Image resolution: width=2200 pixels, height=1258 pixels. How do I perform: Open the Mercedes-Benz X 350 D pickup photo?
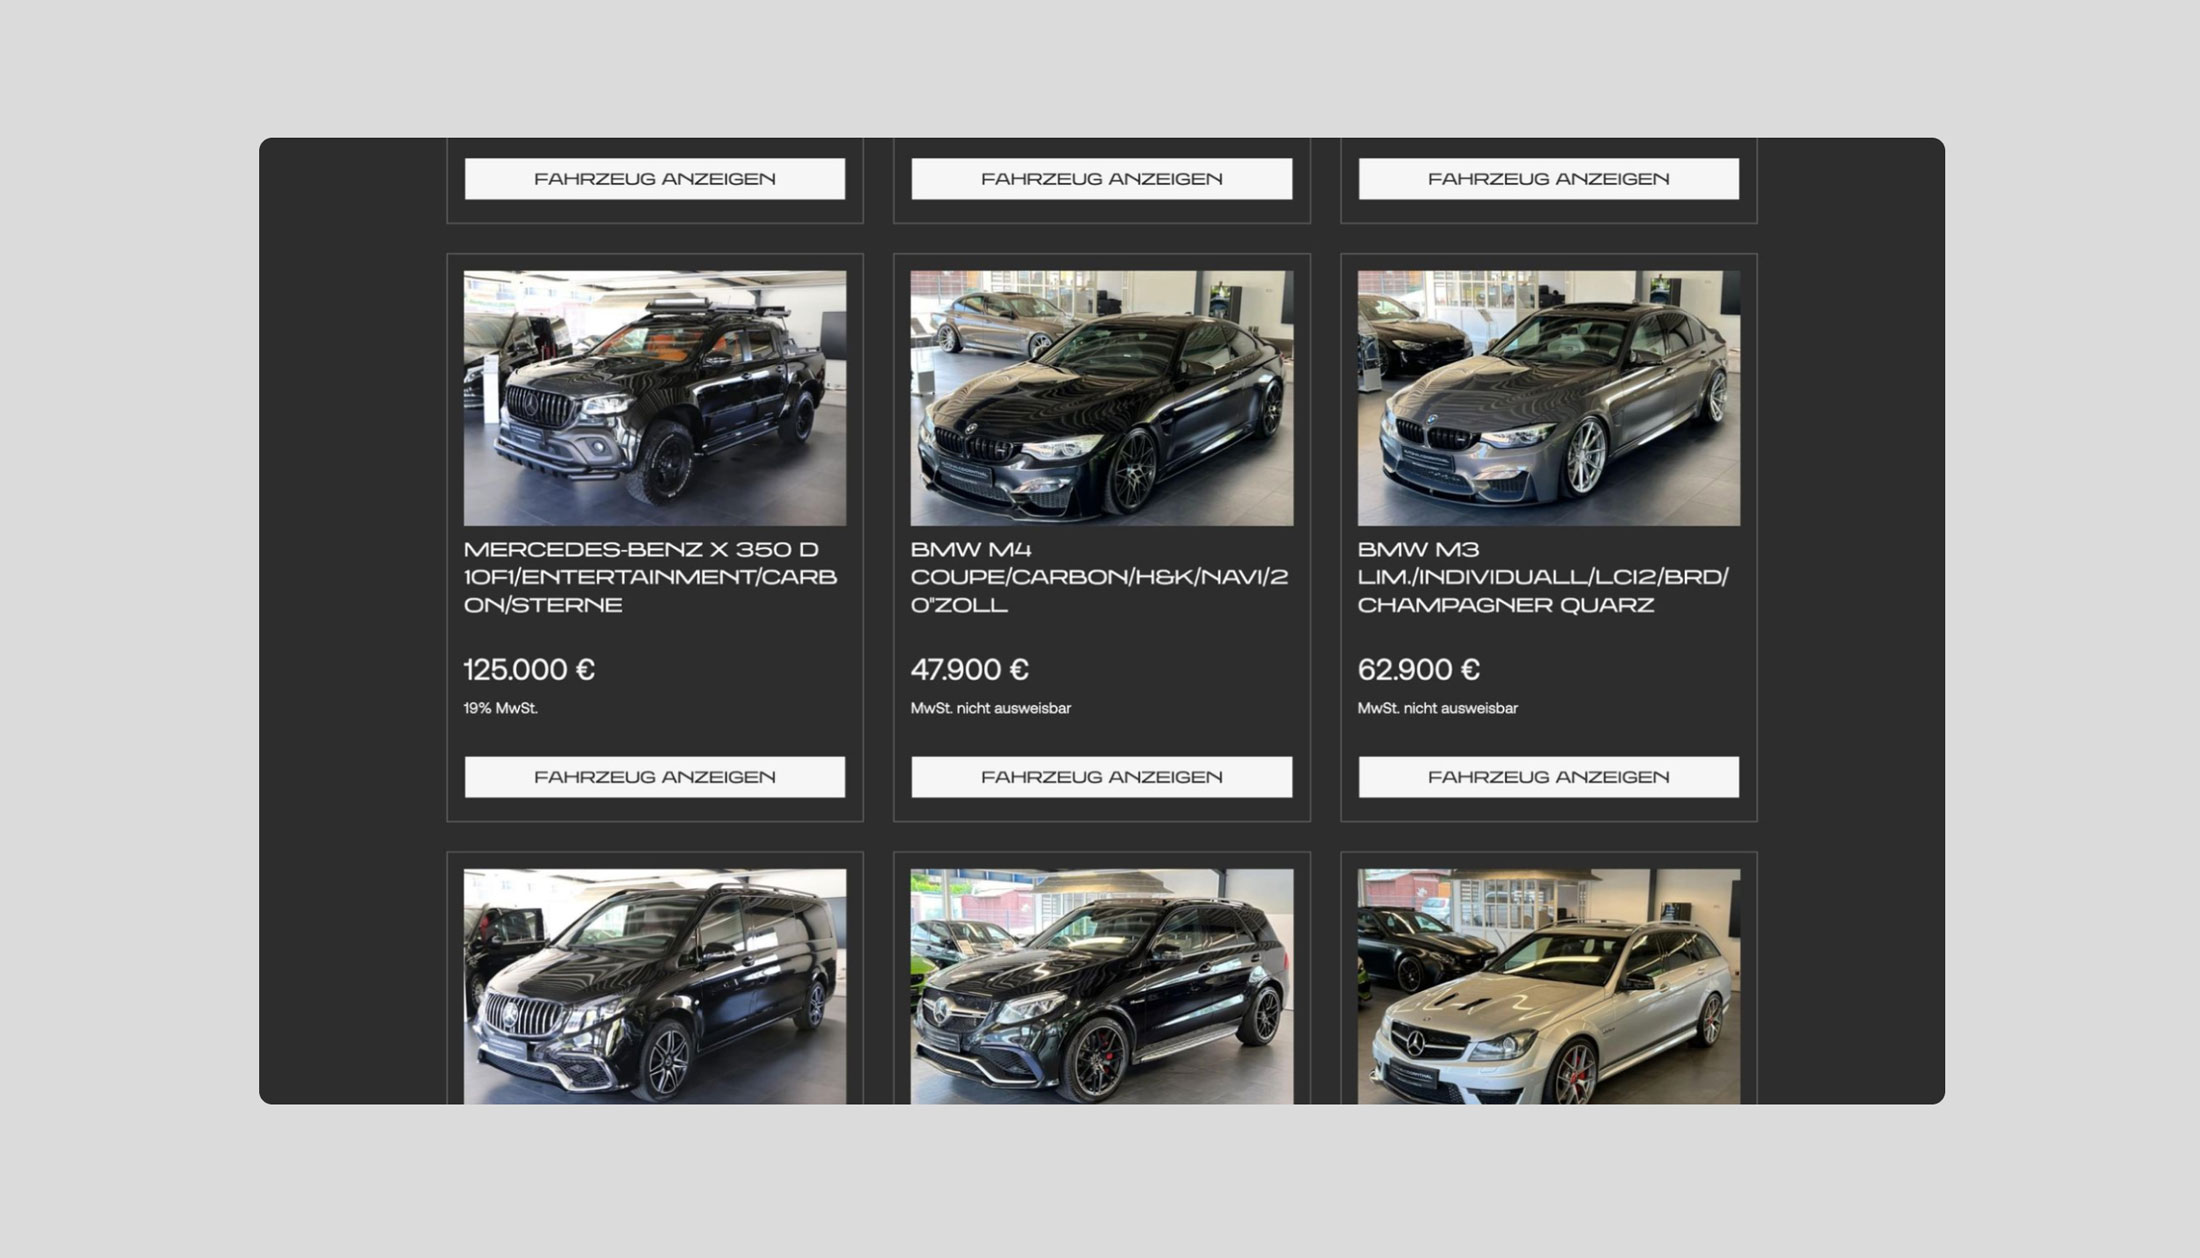655,398
